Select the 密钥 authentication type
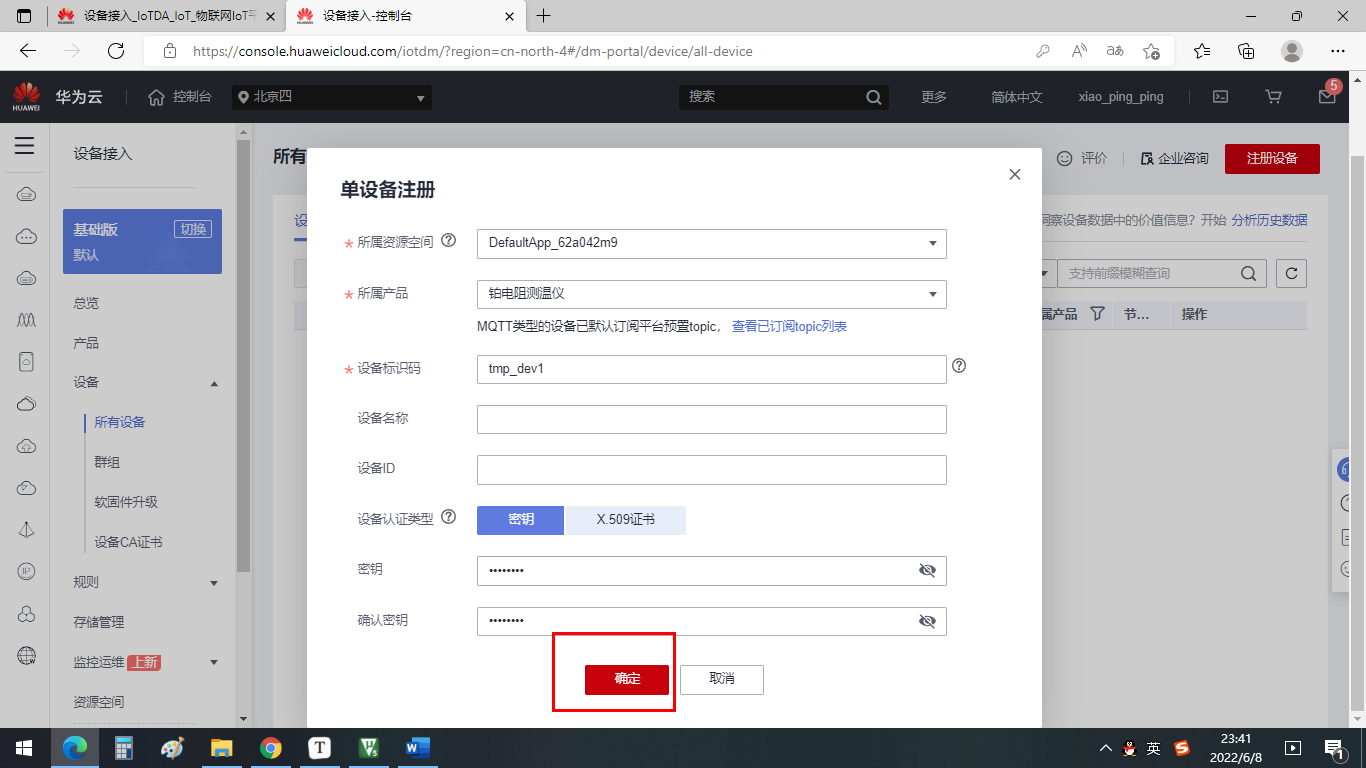This screenshot has height=768, width=1366. click(521, 520)
